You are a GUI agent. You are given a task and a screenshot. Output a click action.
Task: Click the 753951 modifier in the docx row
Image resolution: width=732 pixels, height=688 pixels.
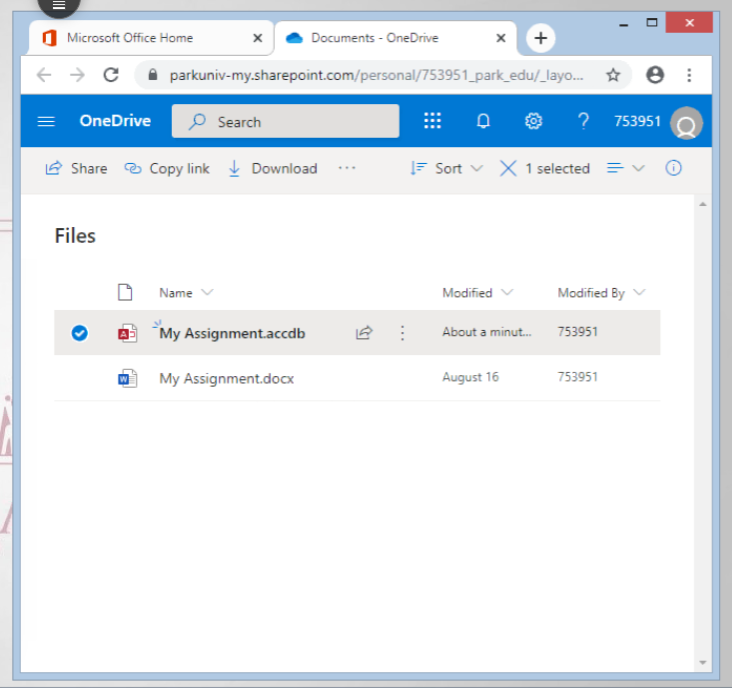(x=577, y=377)
